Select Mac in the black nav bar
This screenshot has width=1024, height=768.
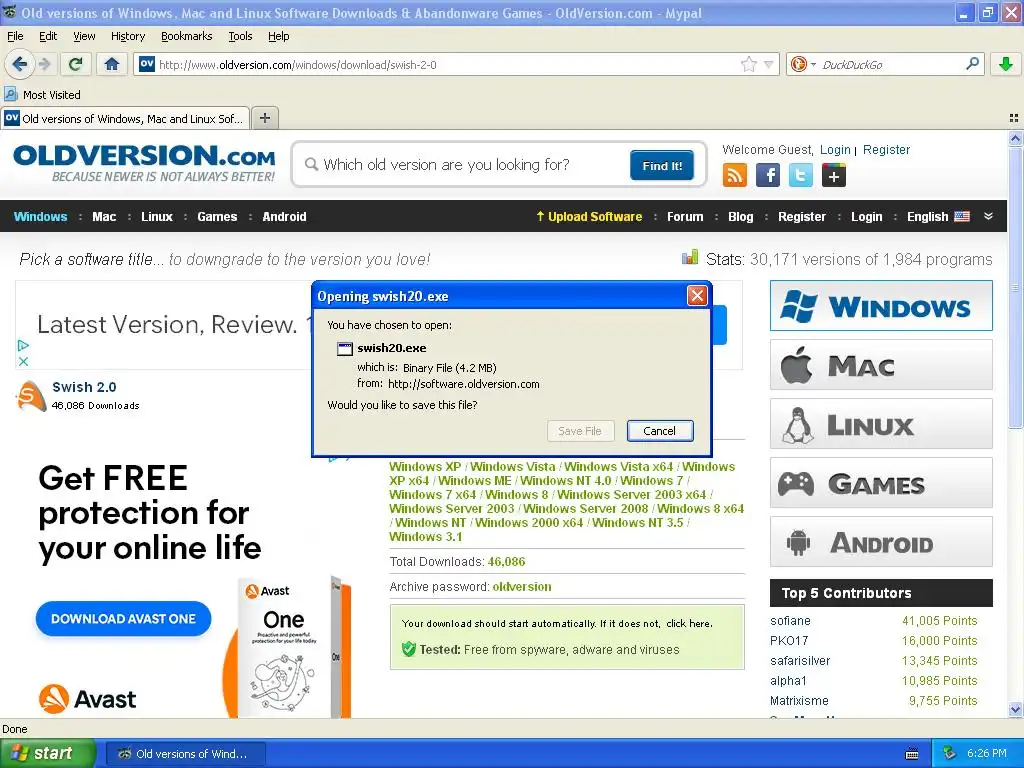pyautogui.click(x=104, y=216)
